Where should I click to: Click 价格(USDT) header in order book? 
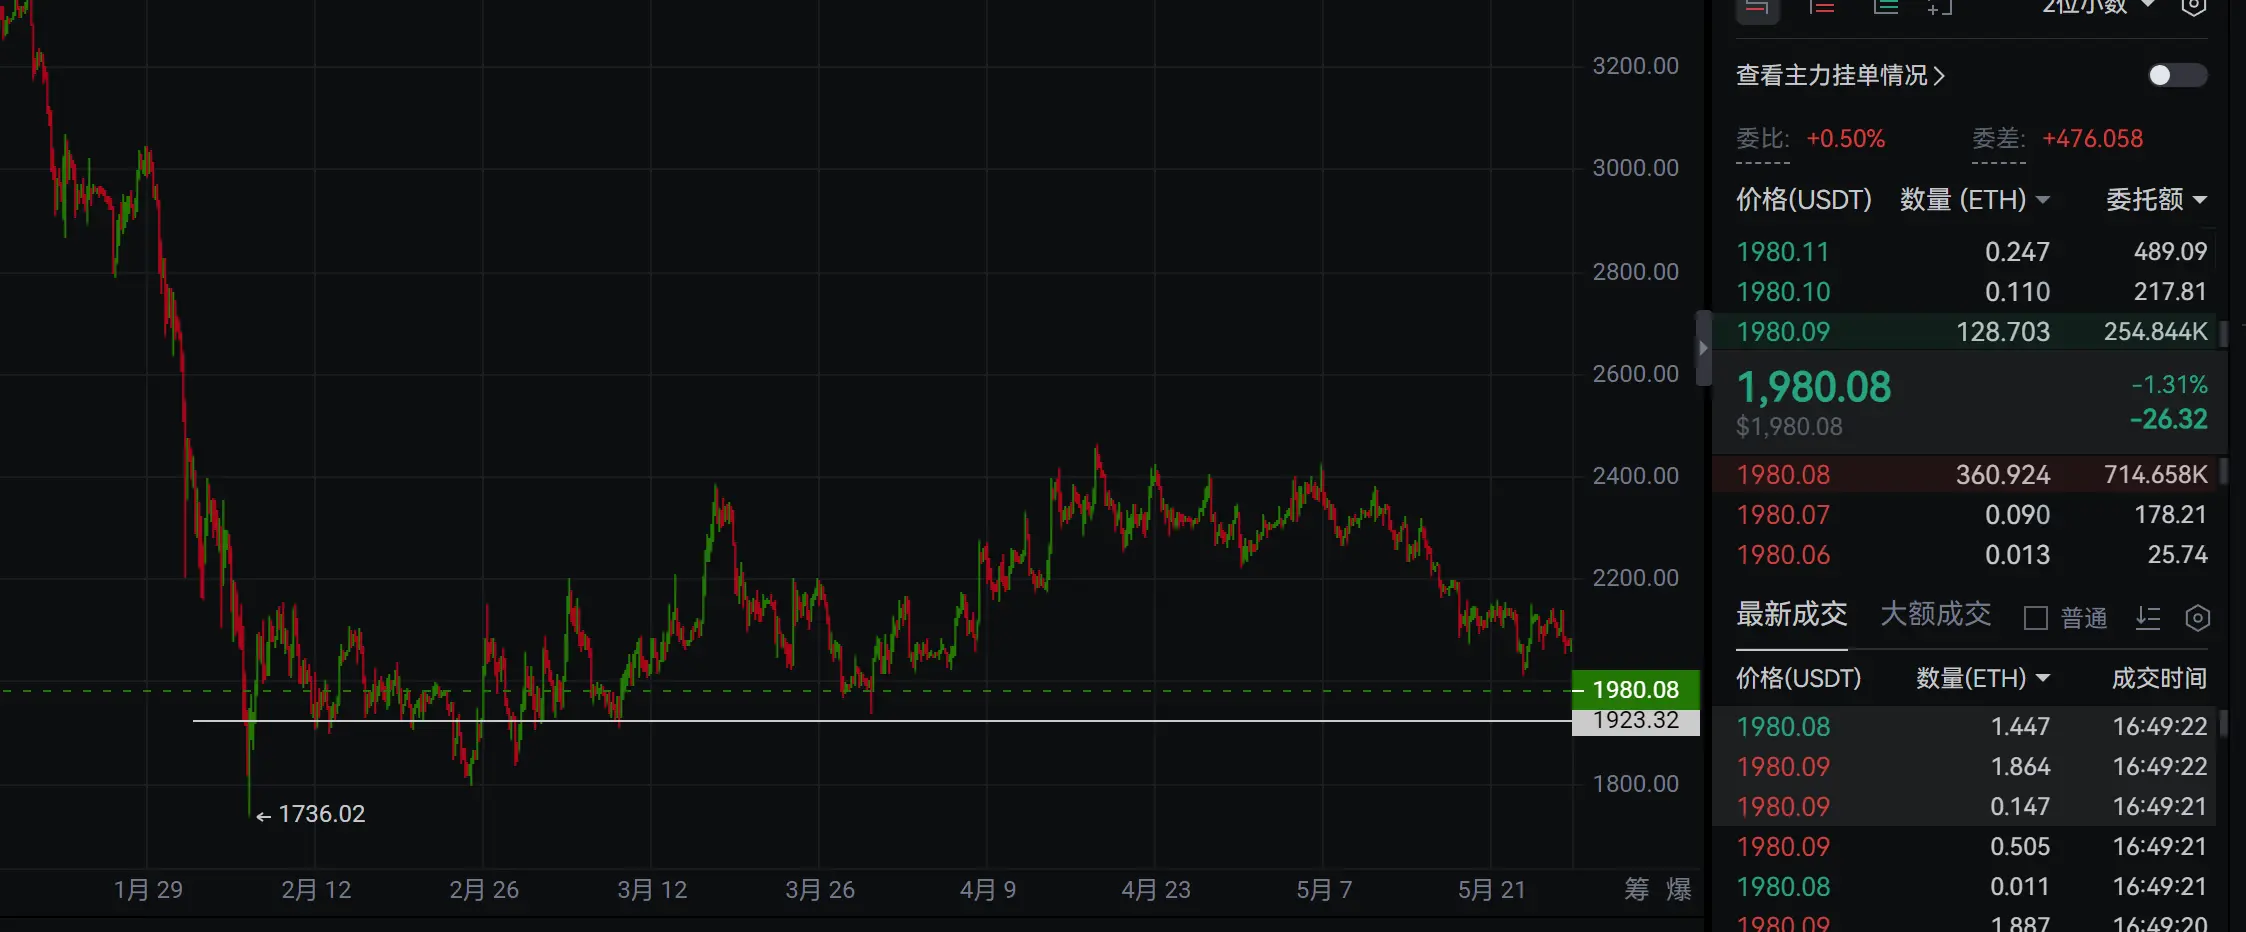pyautogui.click(x=1803, y=200)
